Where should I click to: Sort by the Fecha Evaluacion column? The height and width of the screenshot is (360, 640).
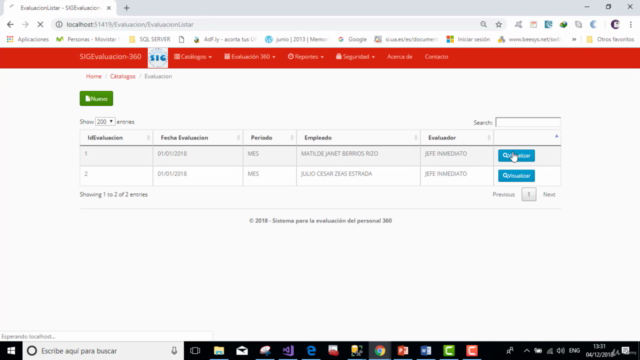point(198,138)
